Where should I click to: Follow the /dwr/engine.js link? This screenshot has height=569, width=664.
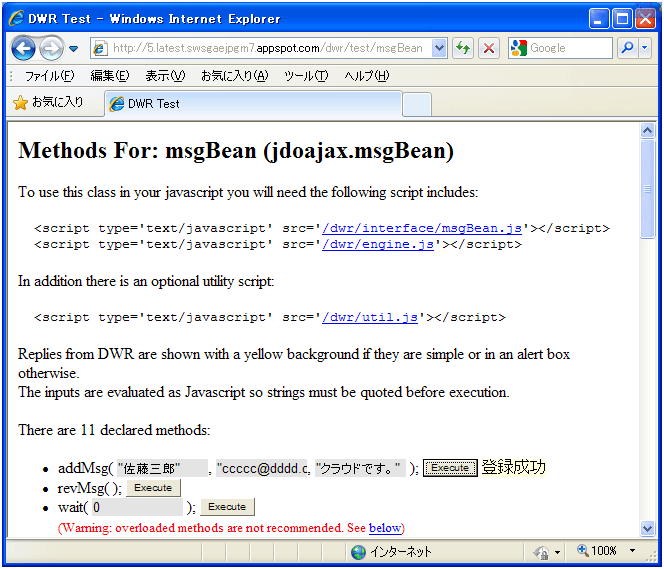click(378, 245)
